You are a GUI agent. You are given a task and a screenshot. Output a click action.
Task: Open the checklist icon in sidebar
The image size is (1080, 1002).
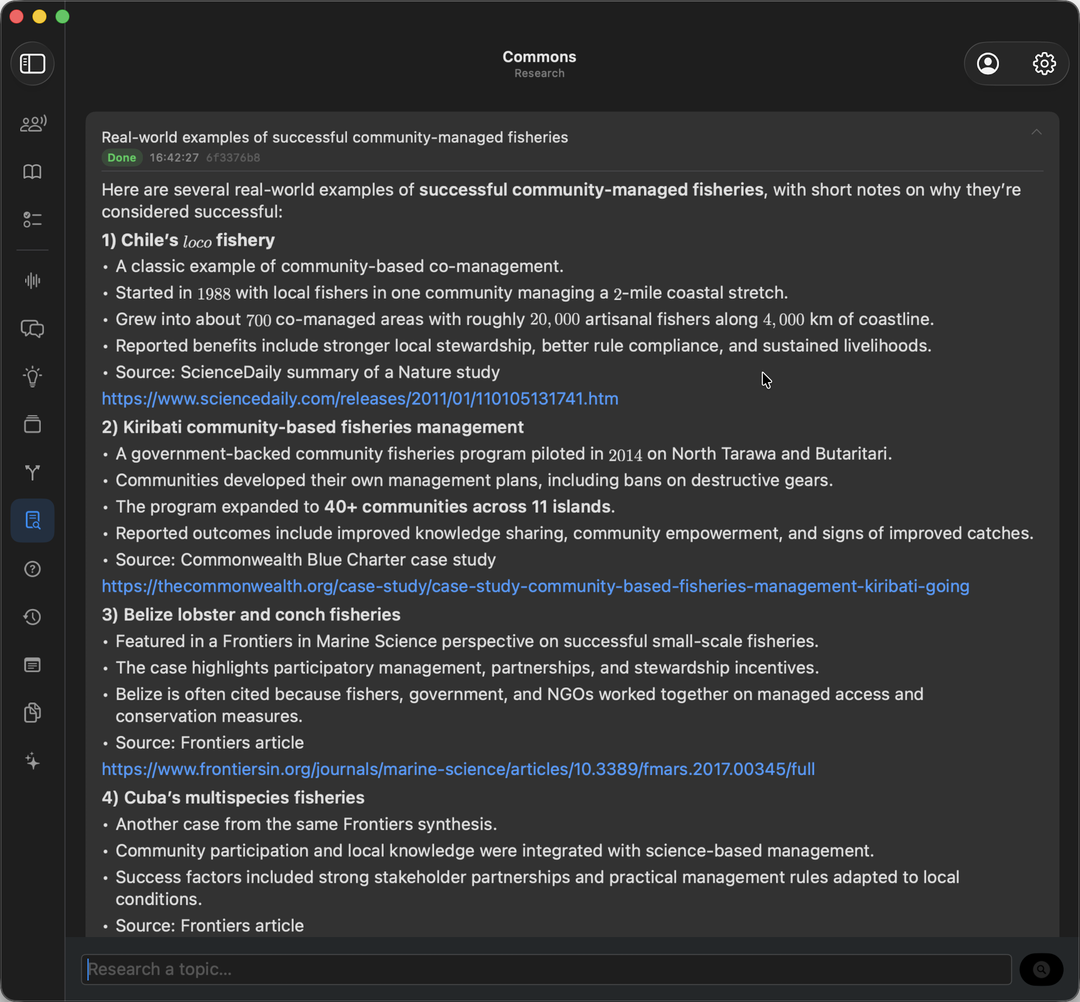32,220
